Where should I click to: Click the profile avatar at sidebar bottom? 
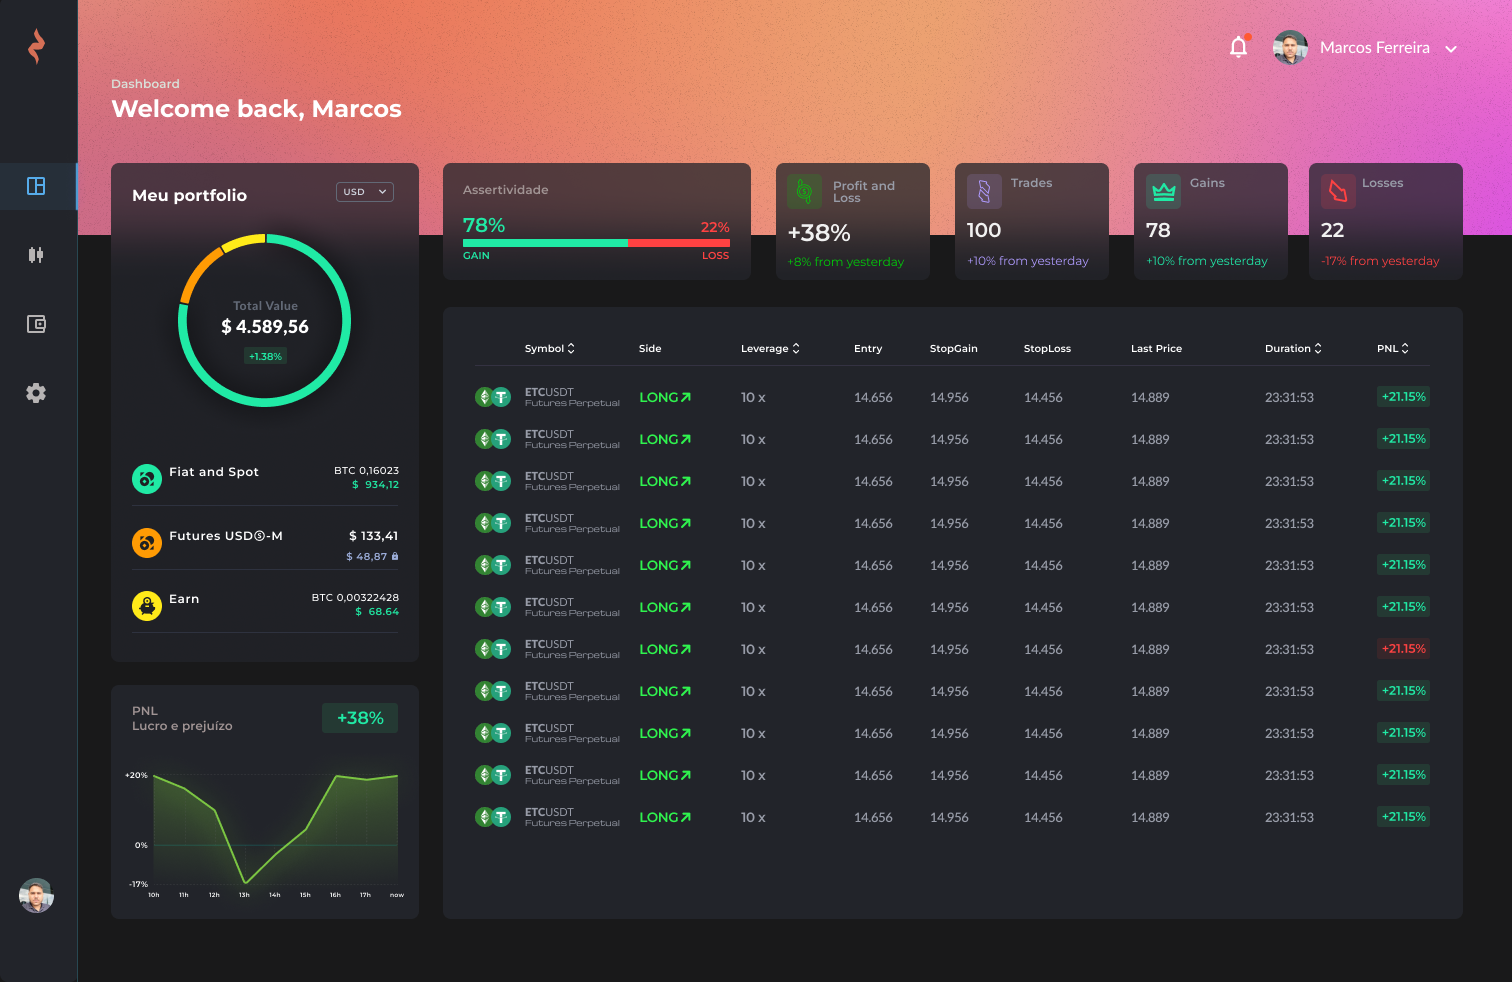pos(36,896)
